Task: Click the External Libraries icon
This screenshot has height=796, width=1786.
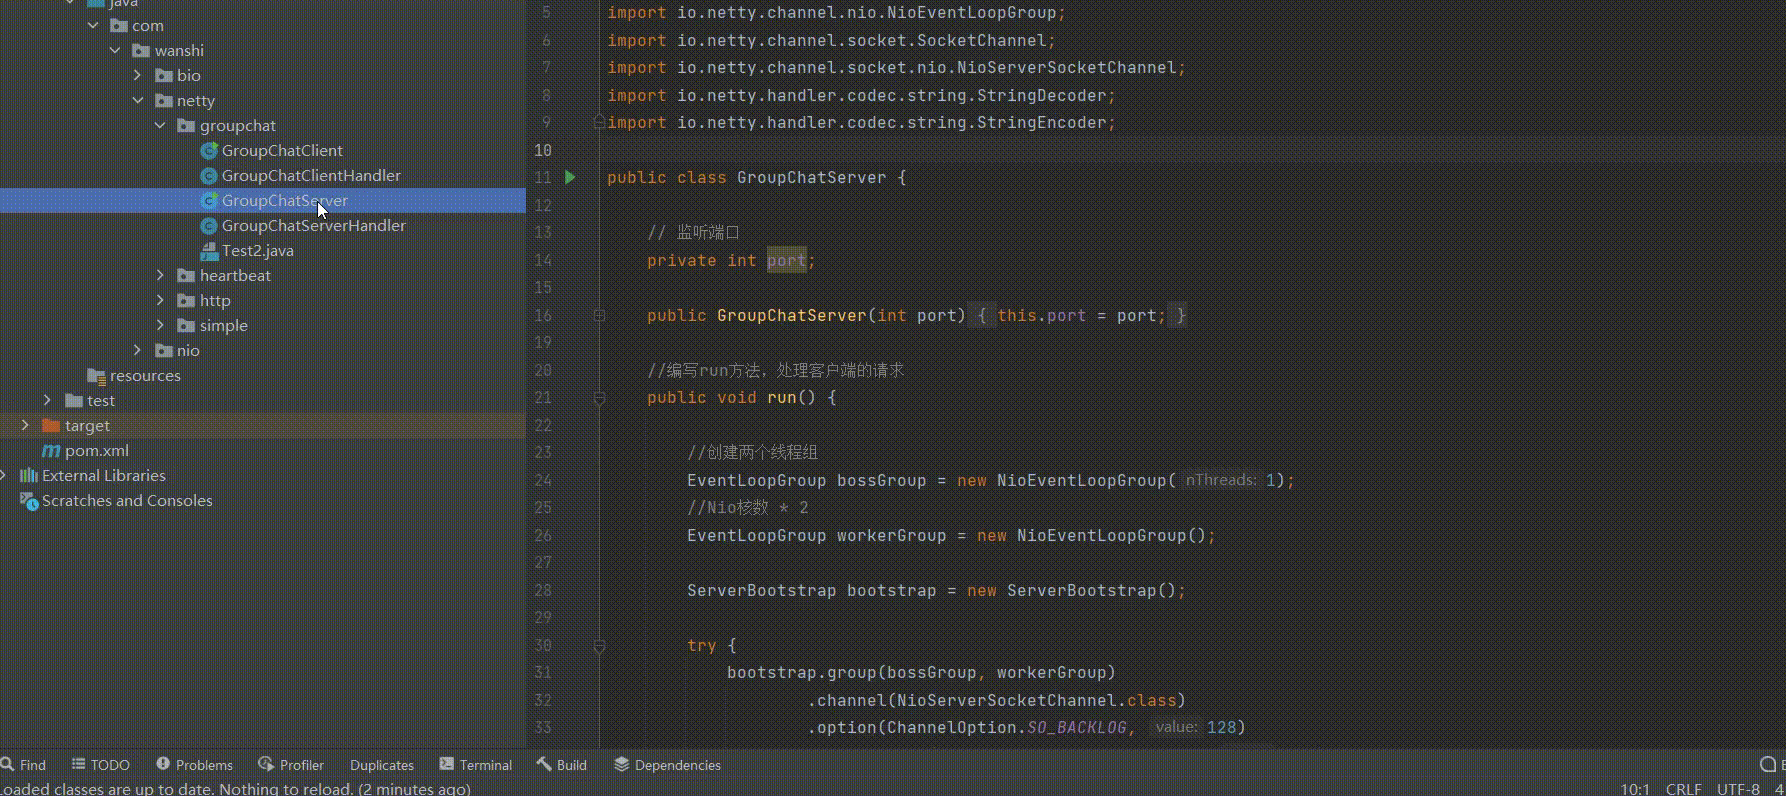Action: tap(29, 475)
